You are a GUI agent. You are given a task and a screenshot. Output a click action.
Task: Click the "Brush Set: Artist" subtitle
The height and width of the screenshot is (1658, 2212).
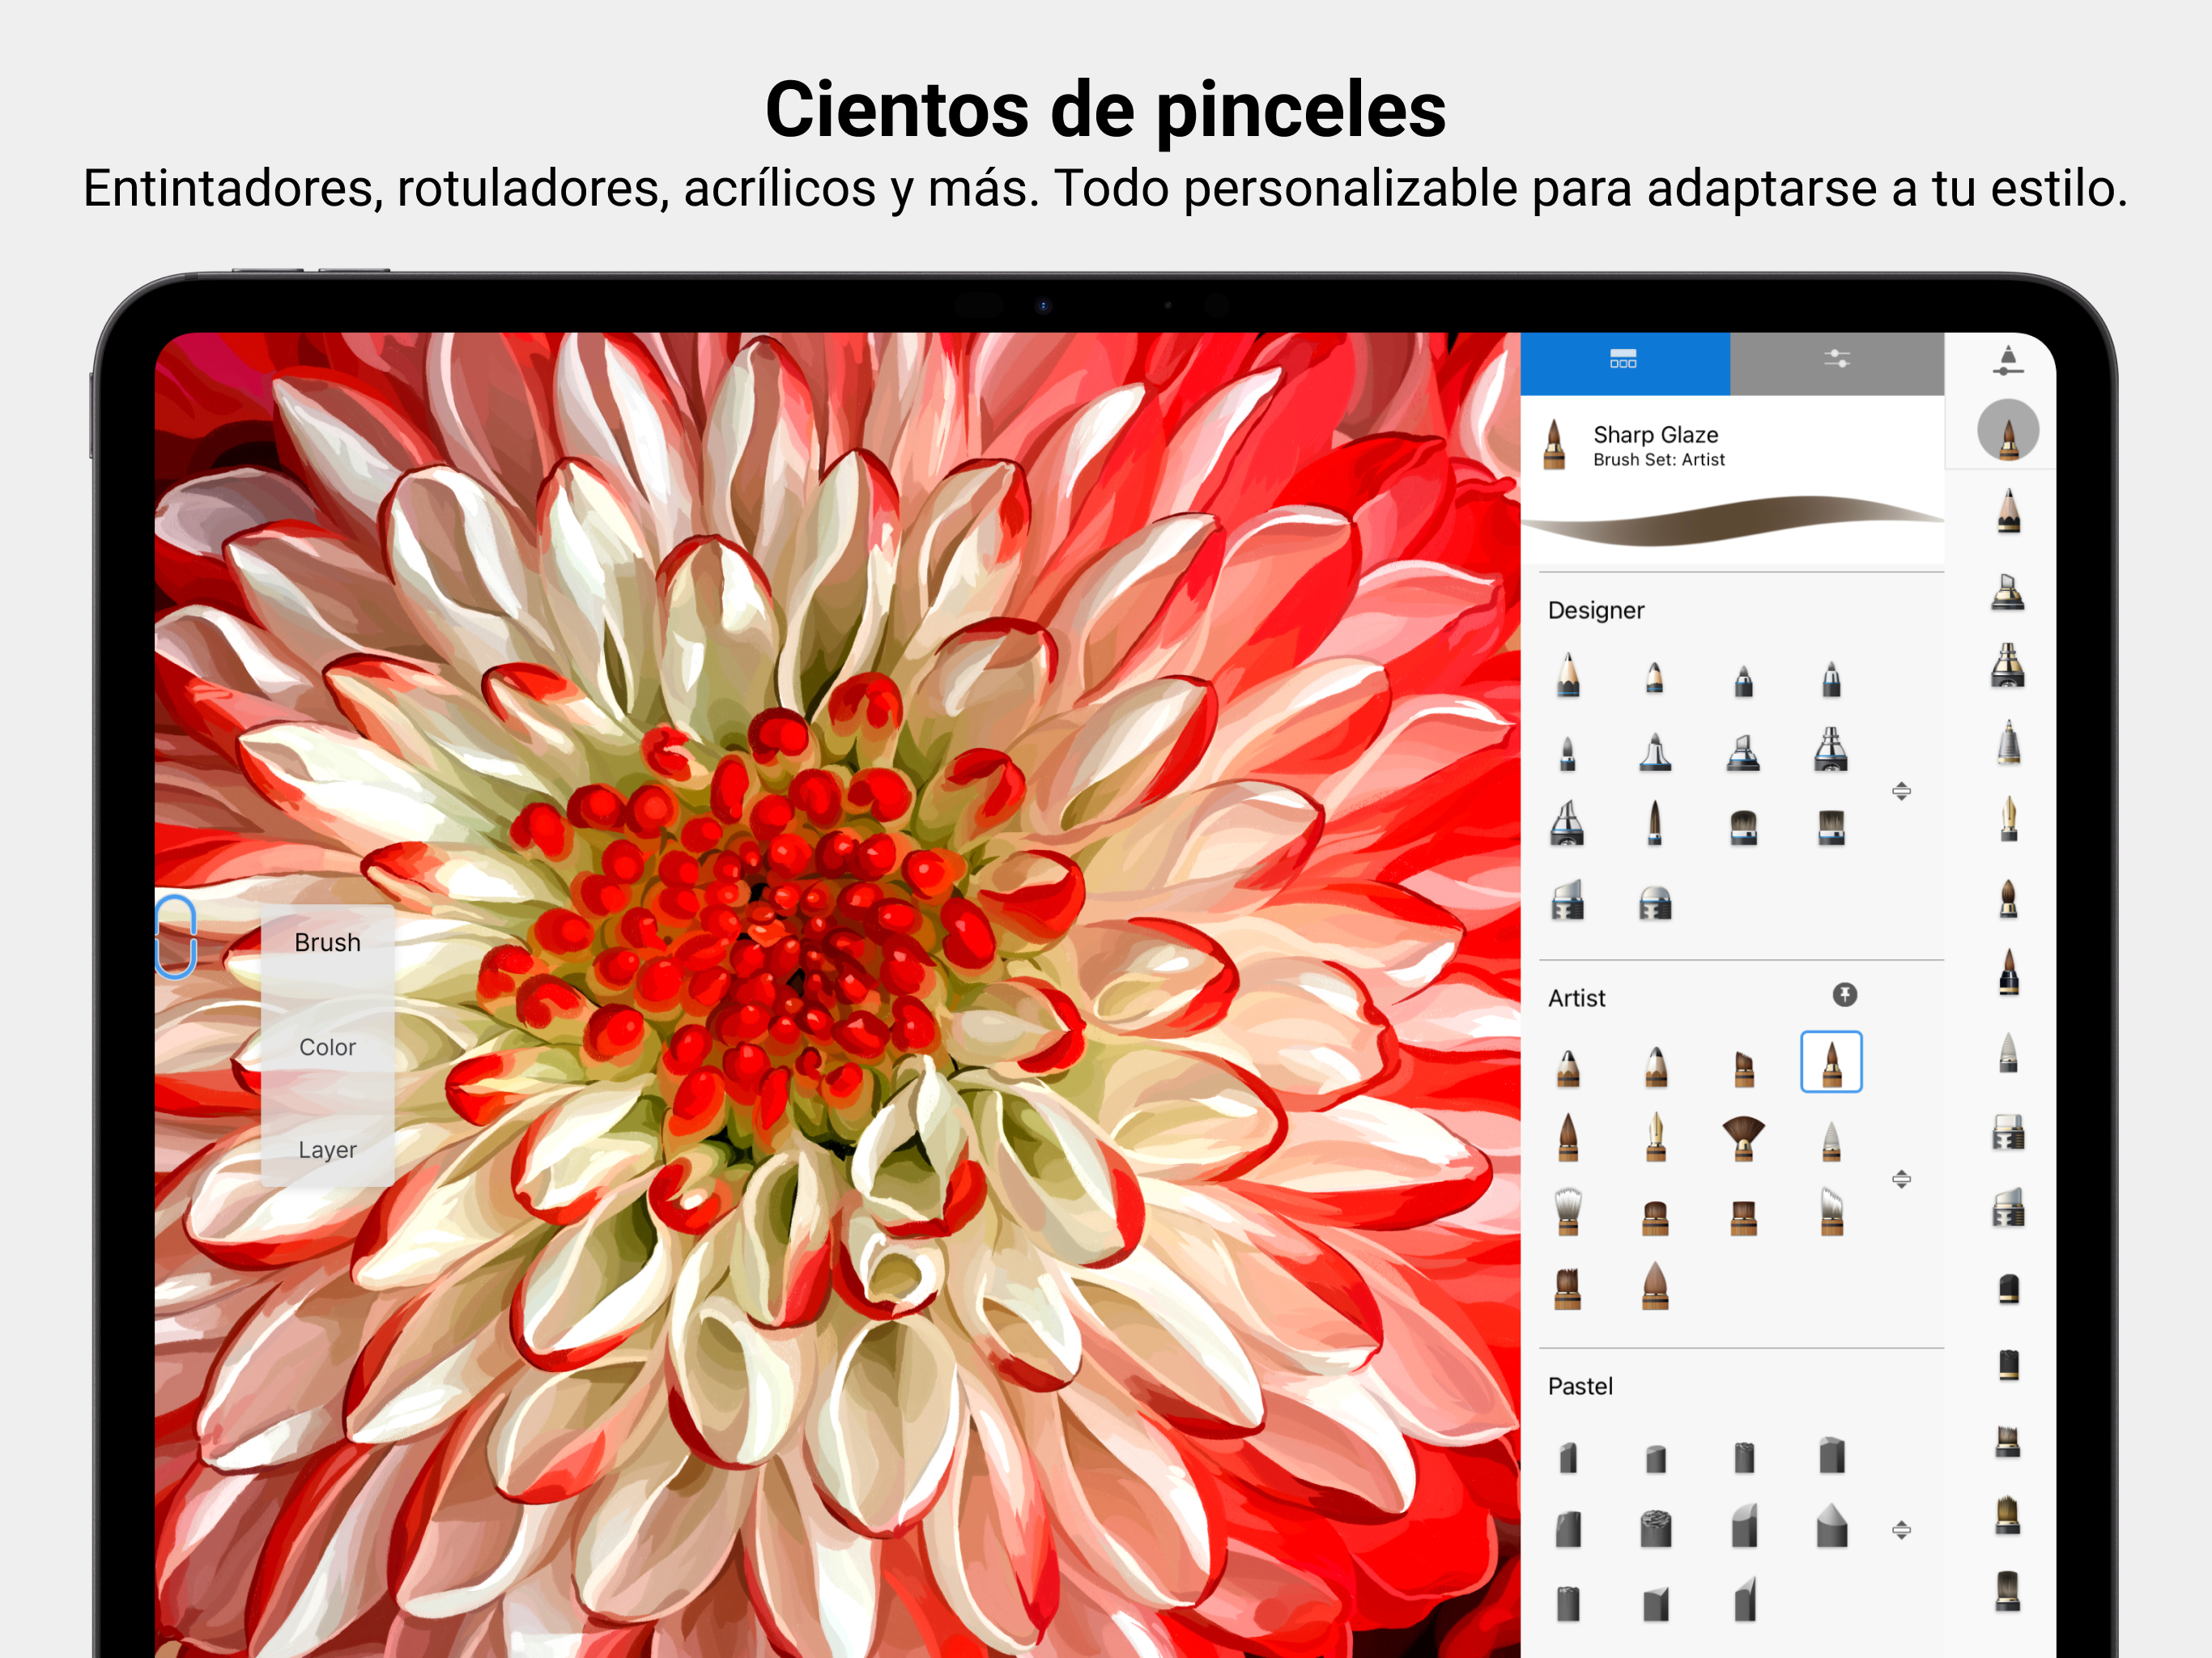1659,460
